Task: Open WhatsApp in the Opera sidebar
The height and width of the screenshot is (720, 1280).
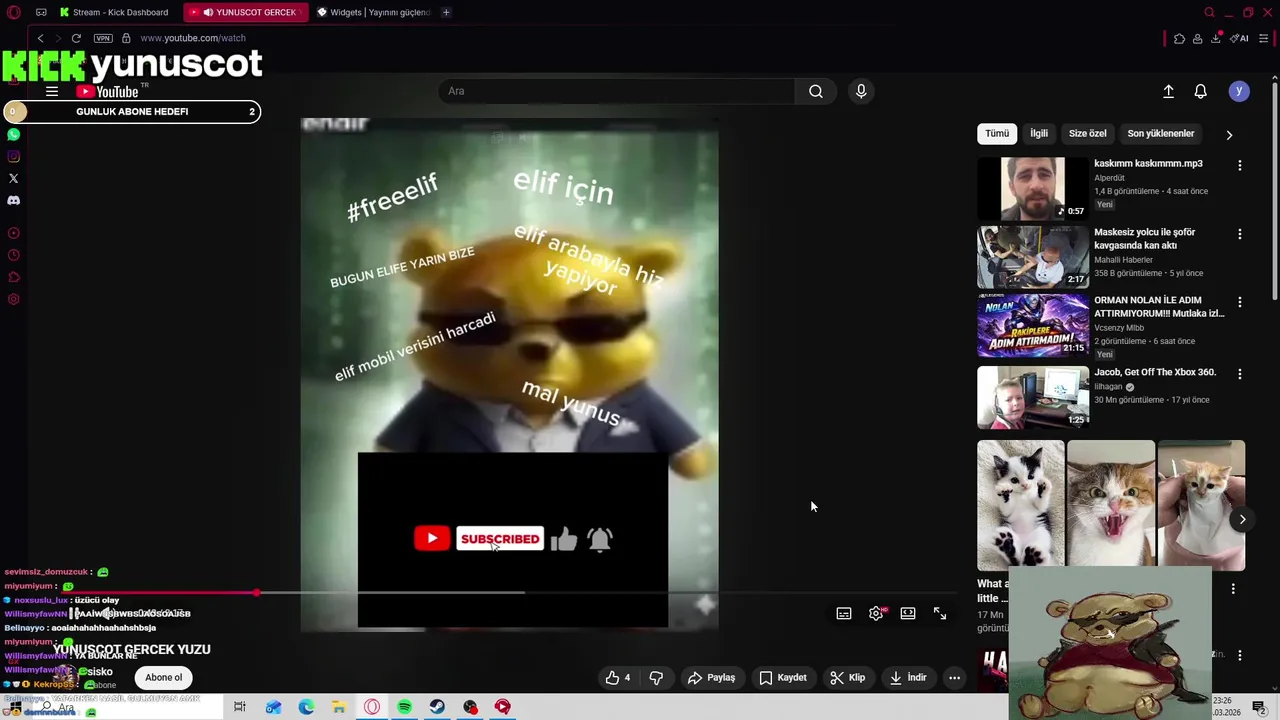Action: click(x=13, y=134)
